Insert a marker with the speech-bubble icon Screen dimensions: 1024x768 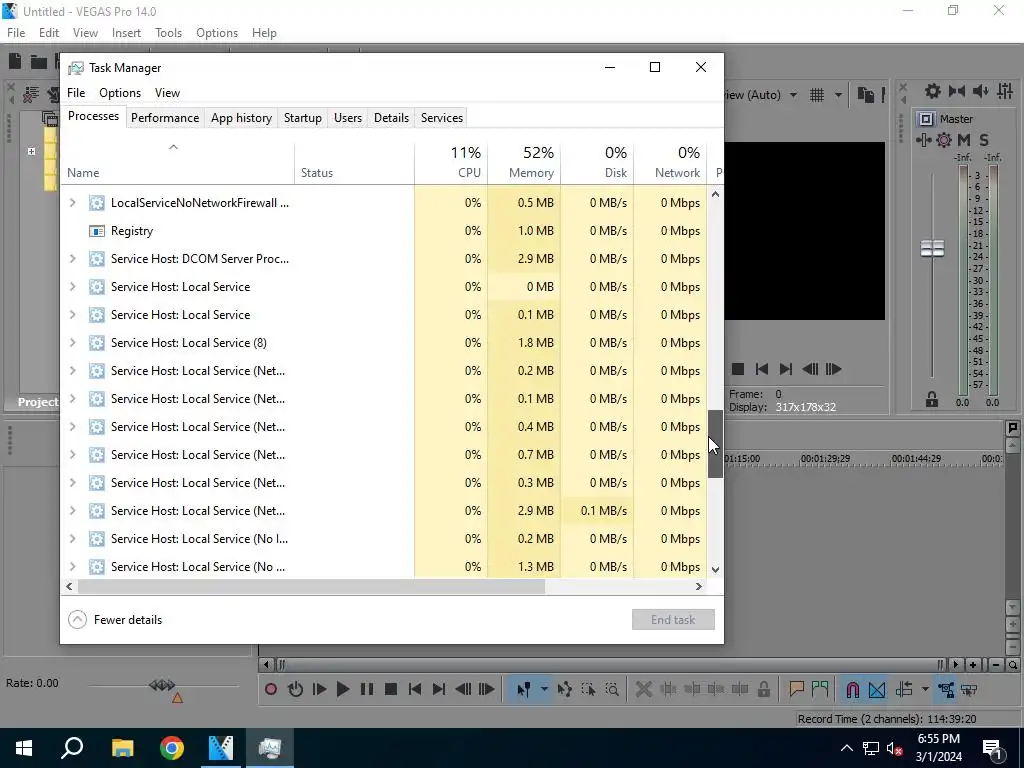point(796,689)
